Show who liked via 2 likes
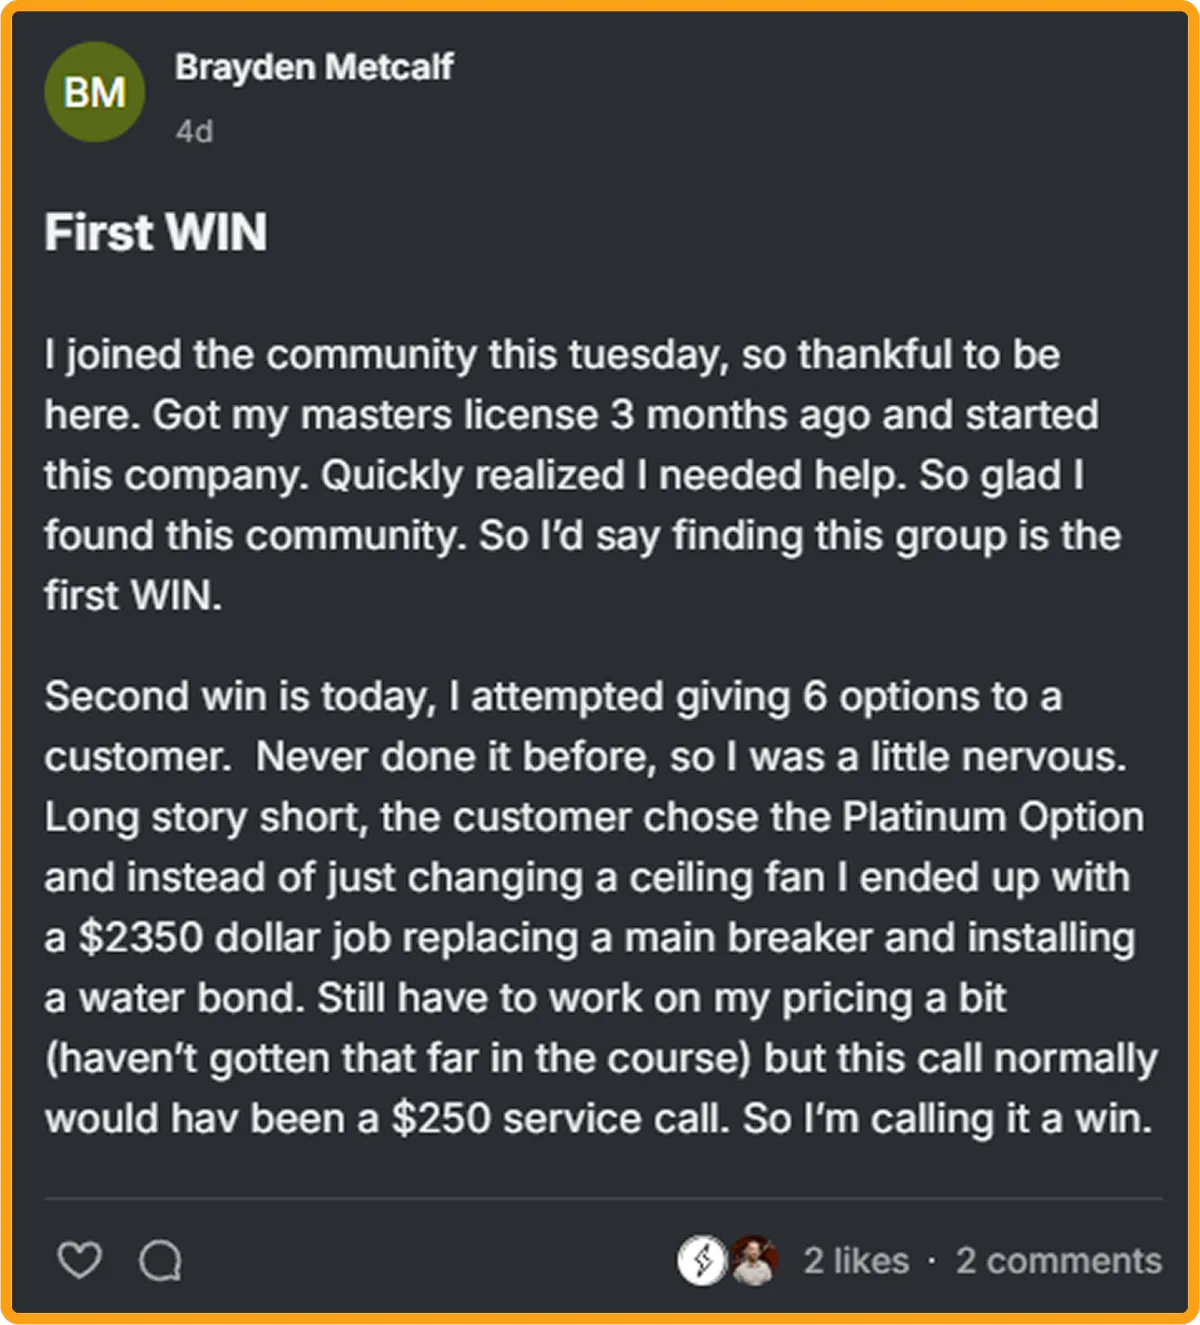1200x1325 pixels. pos(856,1261)
